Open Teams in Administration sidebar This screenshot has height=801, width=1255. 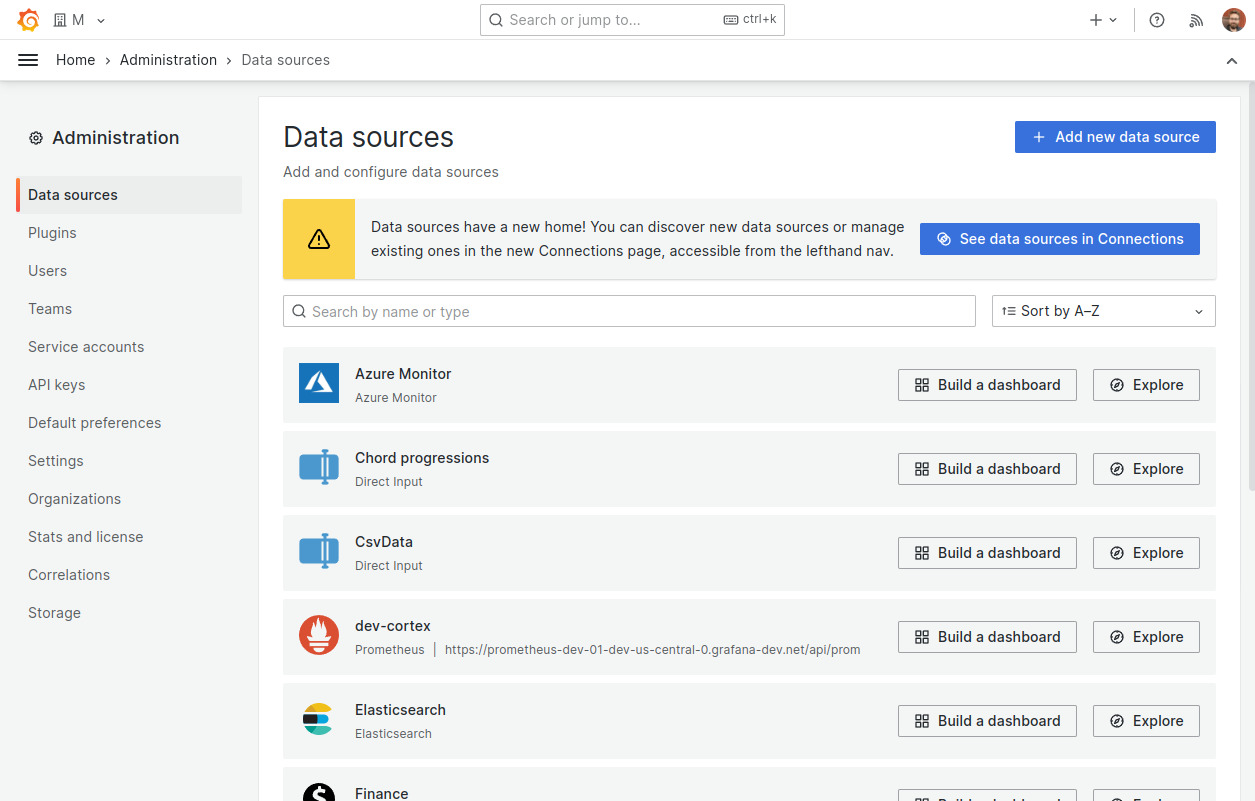50,309
